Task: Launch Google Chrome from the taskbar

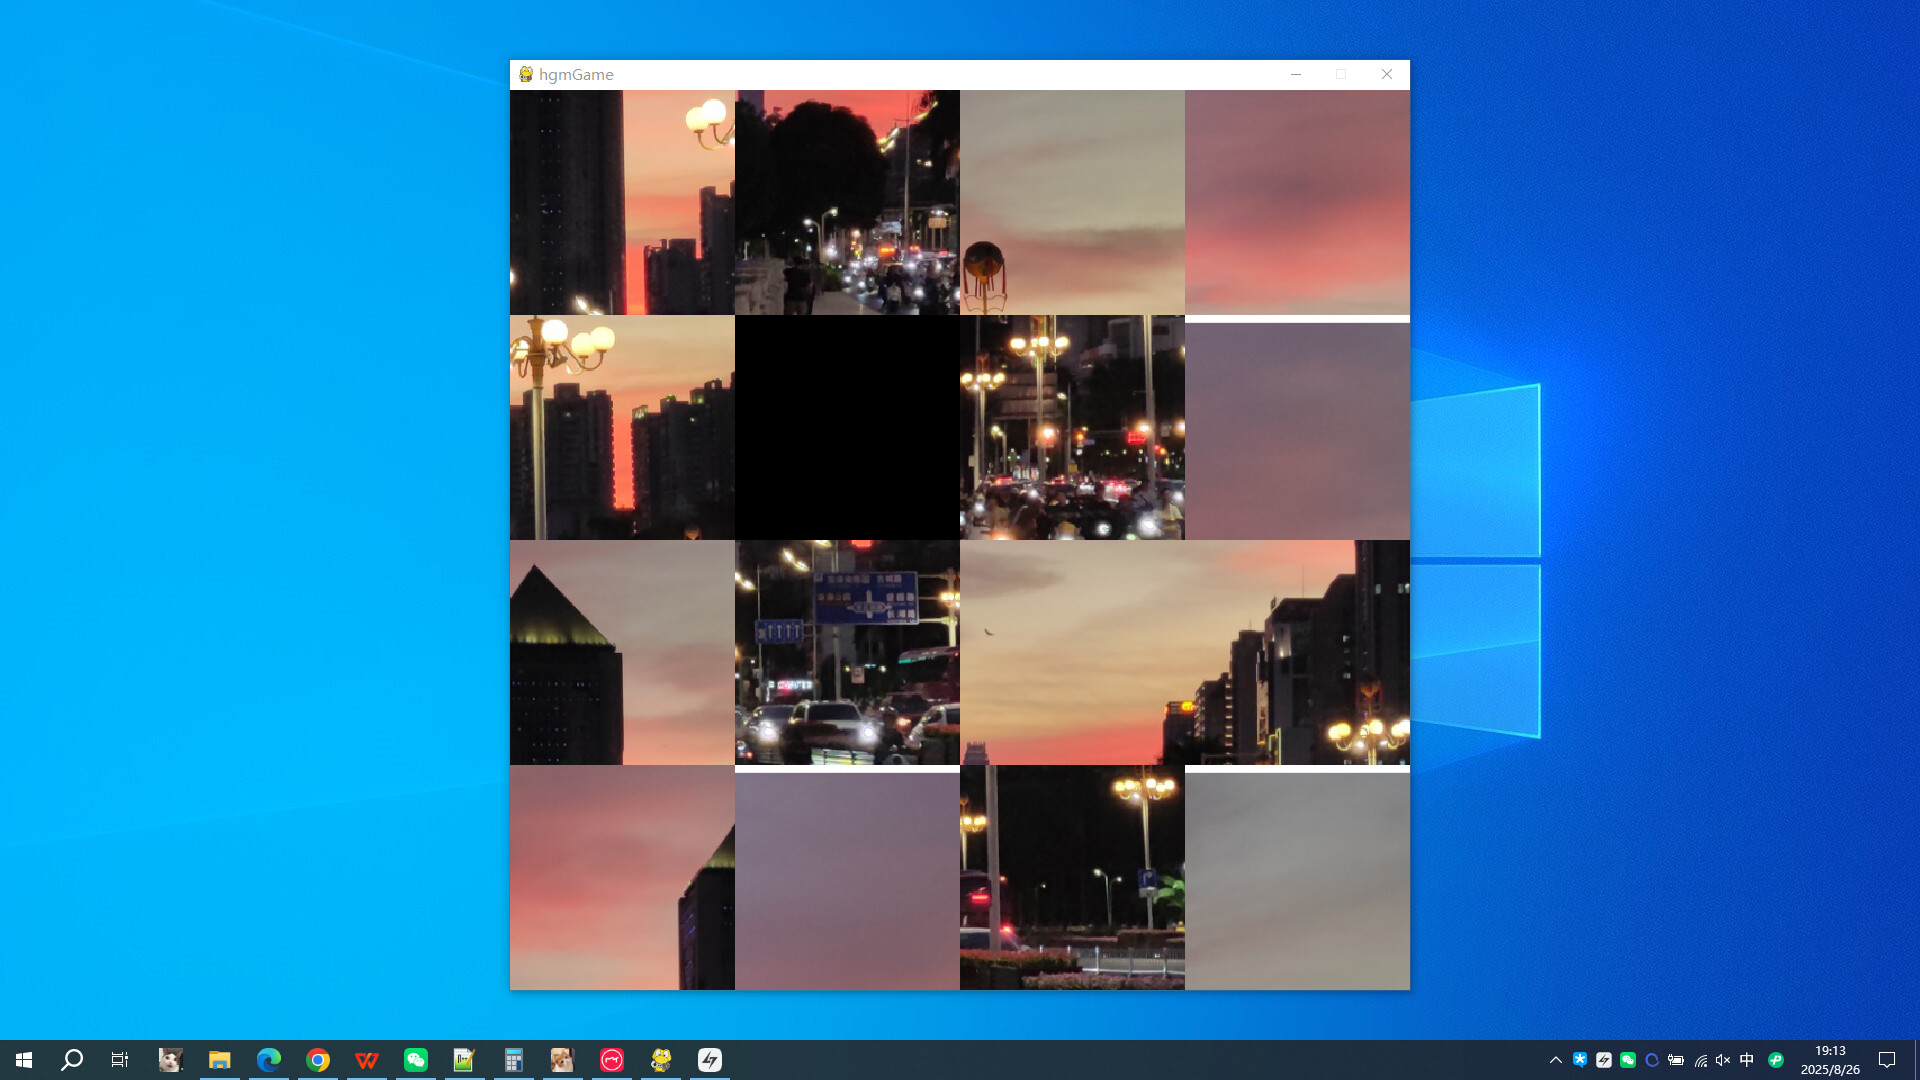Action: [318, 1060]
